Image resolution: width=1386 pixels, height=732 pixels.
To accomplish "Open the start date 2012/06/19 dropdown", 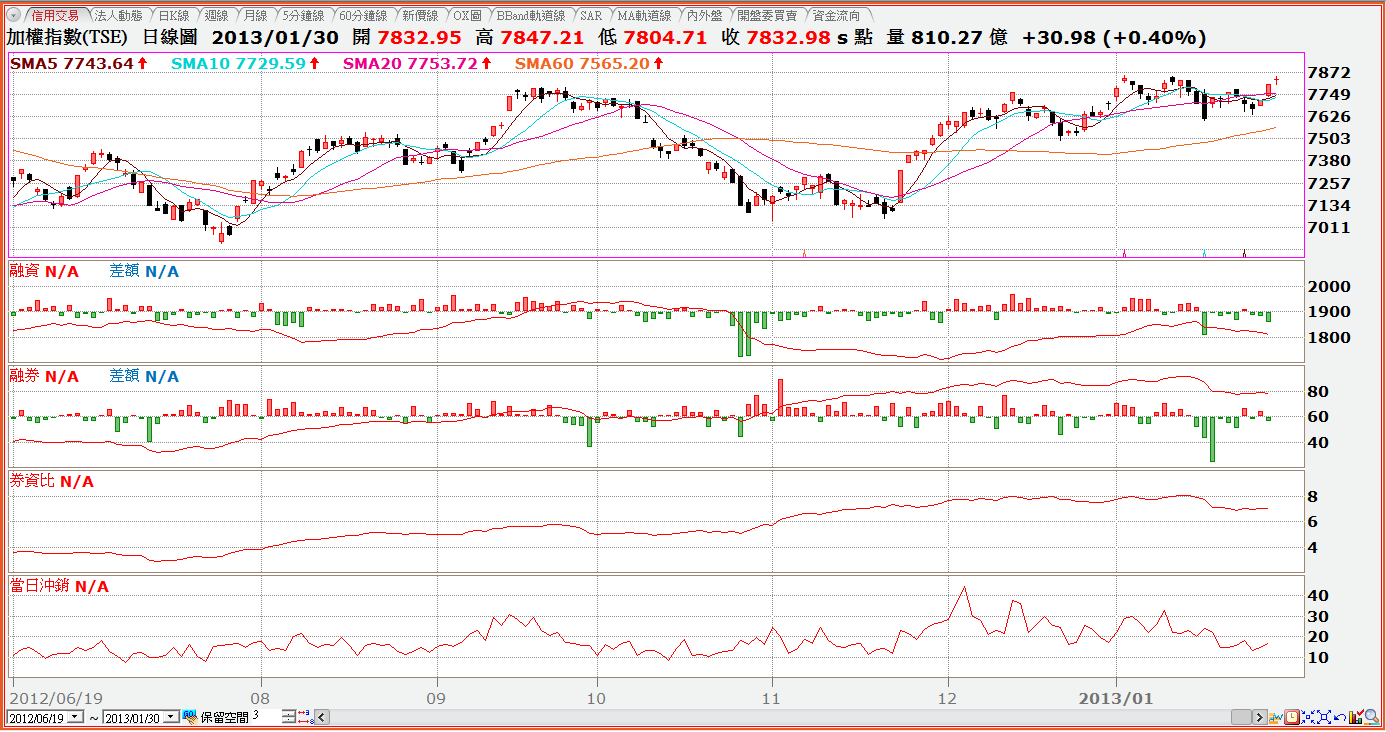I will (x=75, y=717).
